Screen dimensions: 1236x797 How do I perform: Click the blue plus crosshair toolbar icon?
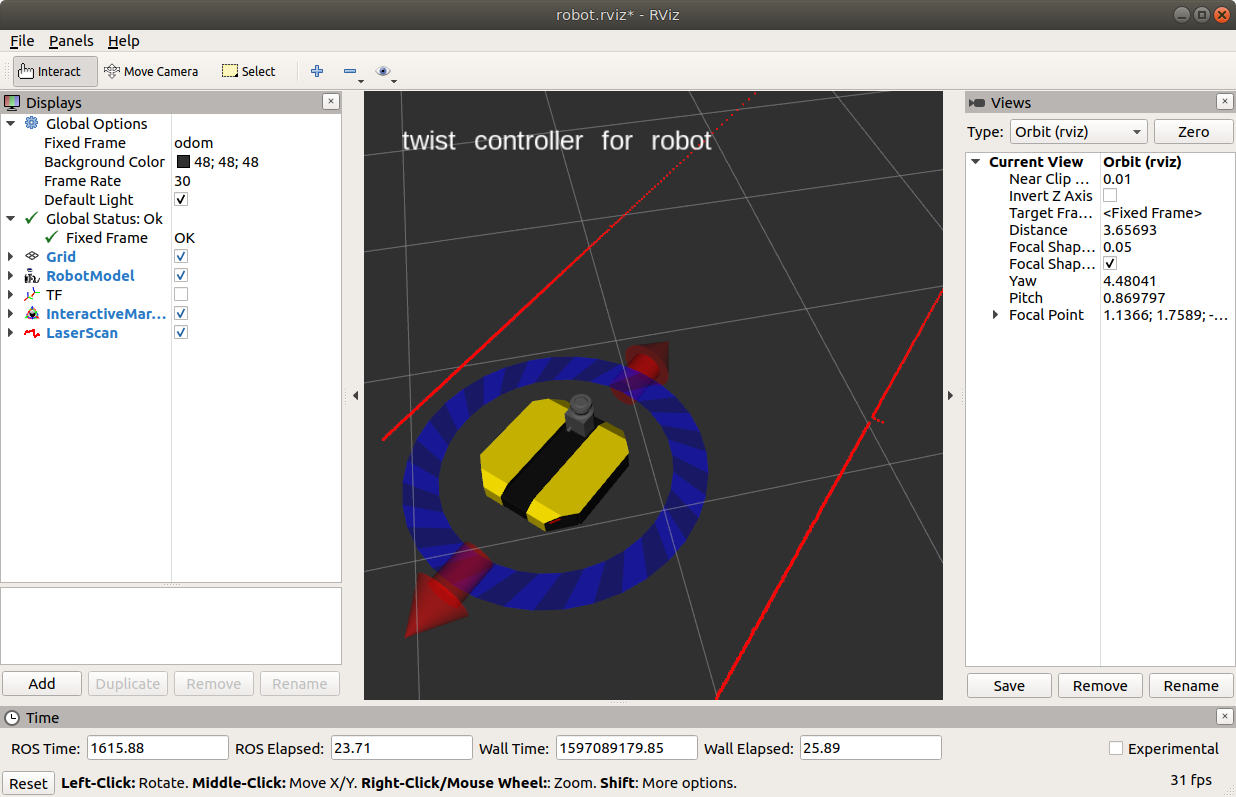317,71
